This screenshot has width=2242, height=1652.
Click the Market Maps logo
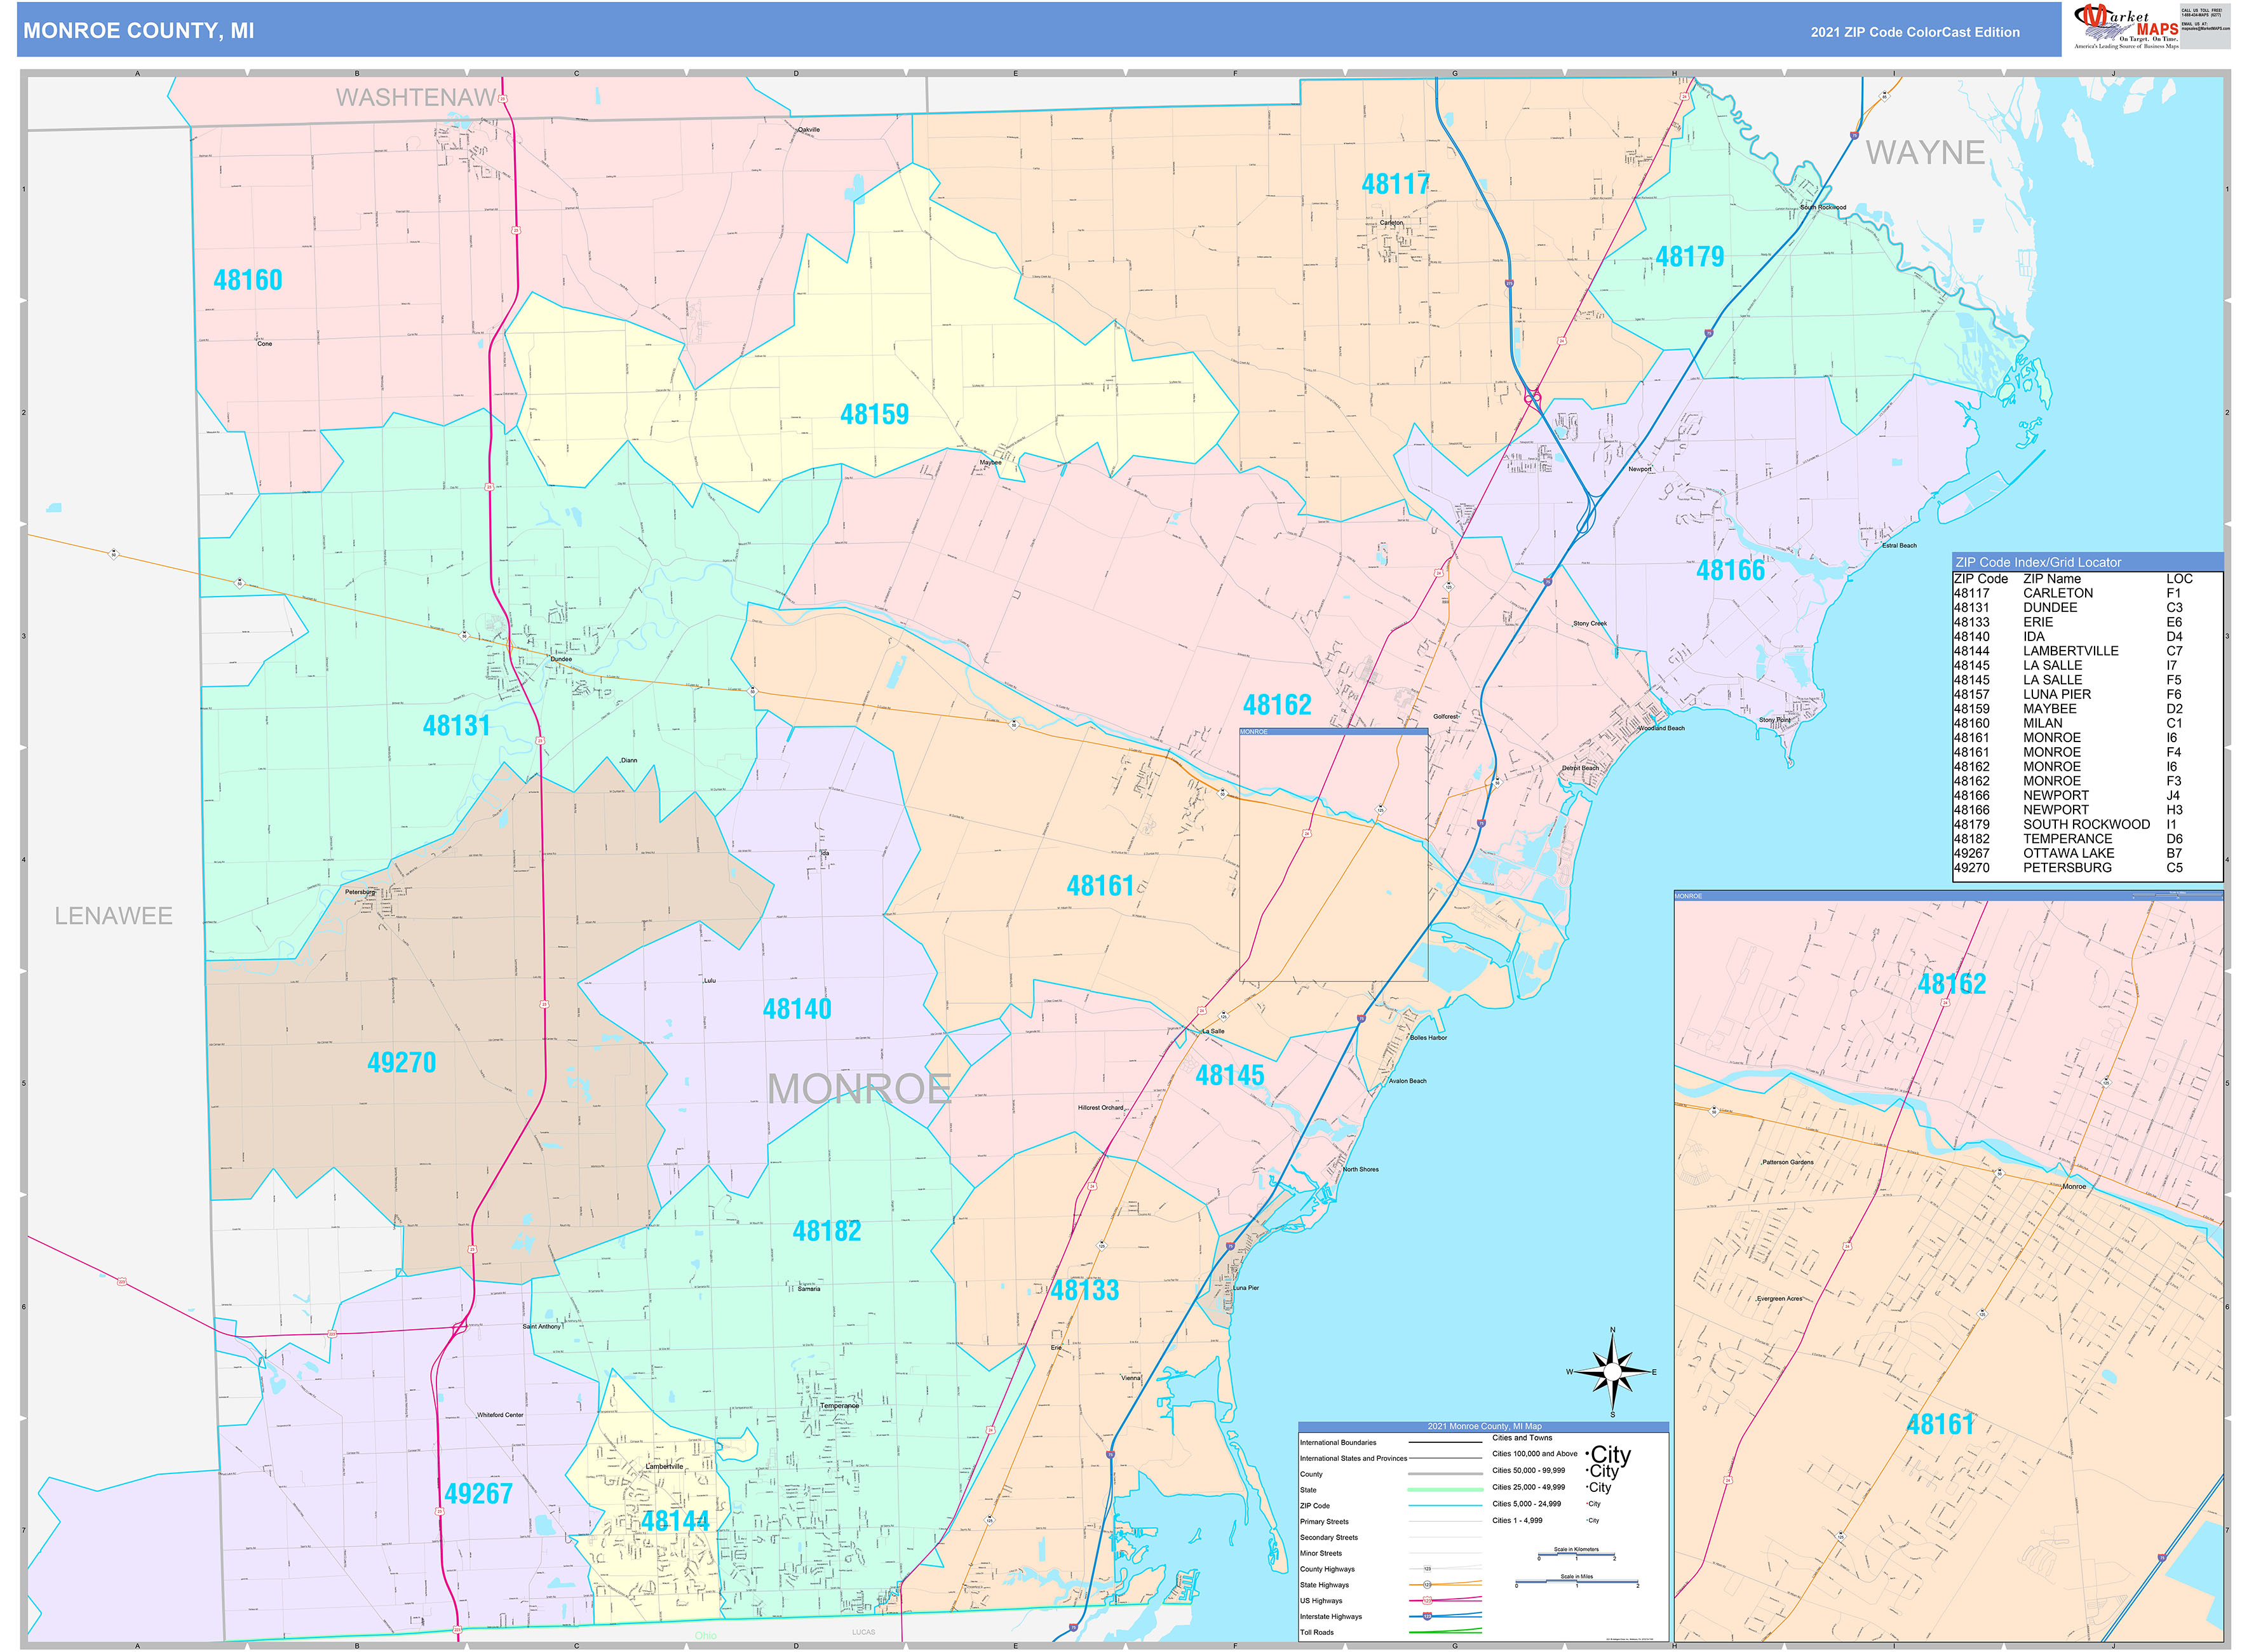tap(2126, 26)
